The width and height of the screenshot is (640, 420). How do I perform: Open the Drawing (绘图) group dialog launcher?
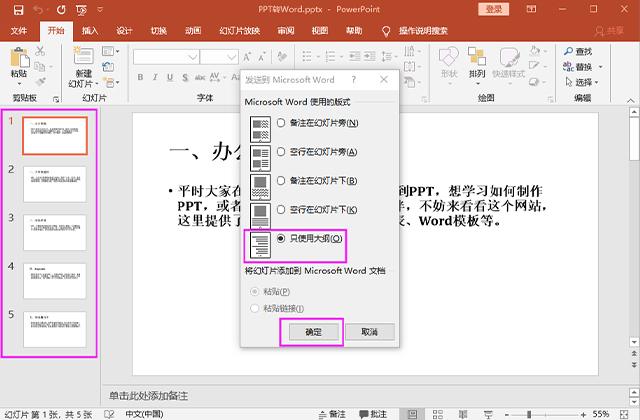click(551, 99)
